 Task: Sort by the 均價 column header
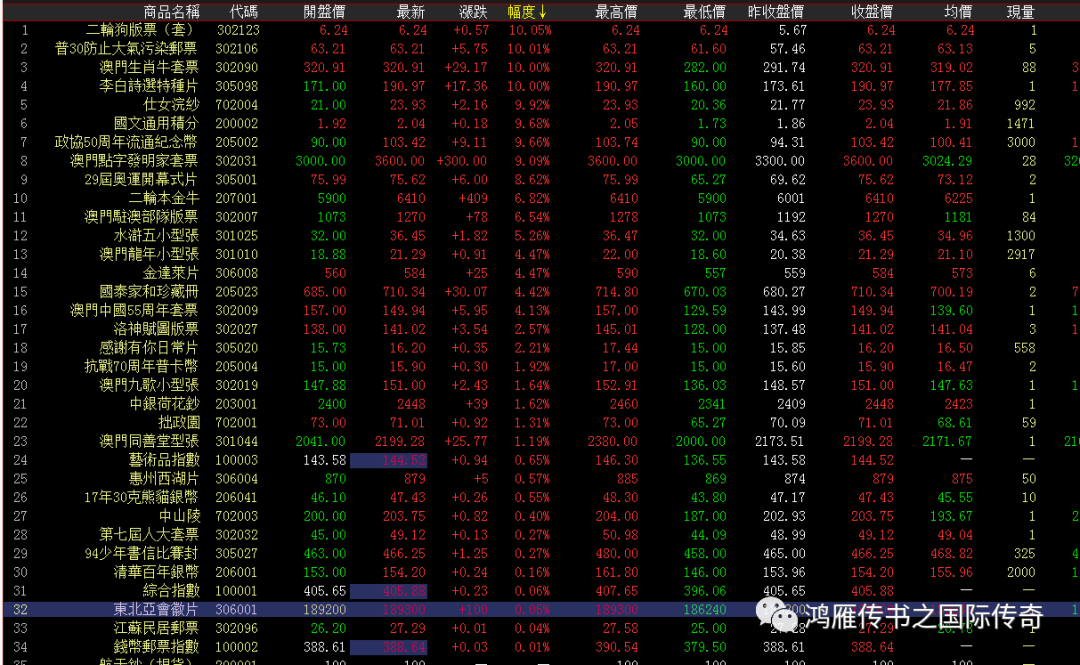[958, 12]
